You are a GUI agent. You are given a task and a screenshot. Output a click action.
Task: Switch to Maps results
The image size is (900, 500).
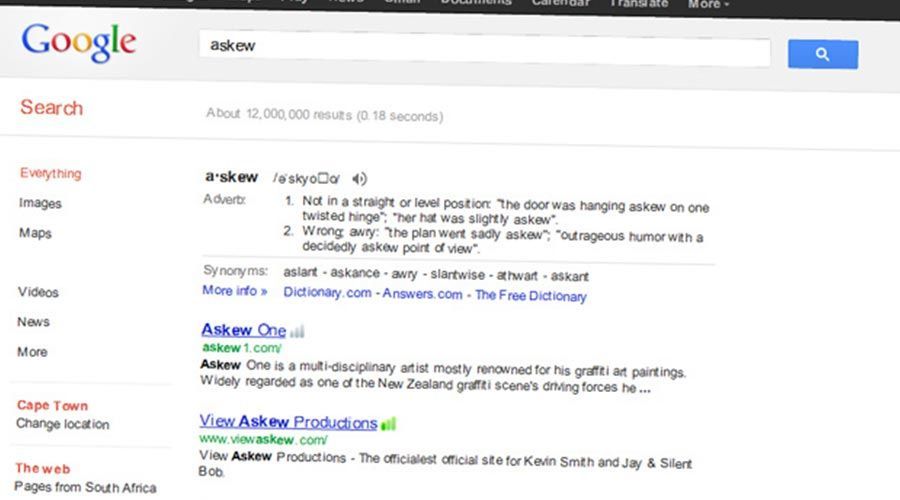click(35, 233)
